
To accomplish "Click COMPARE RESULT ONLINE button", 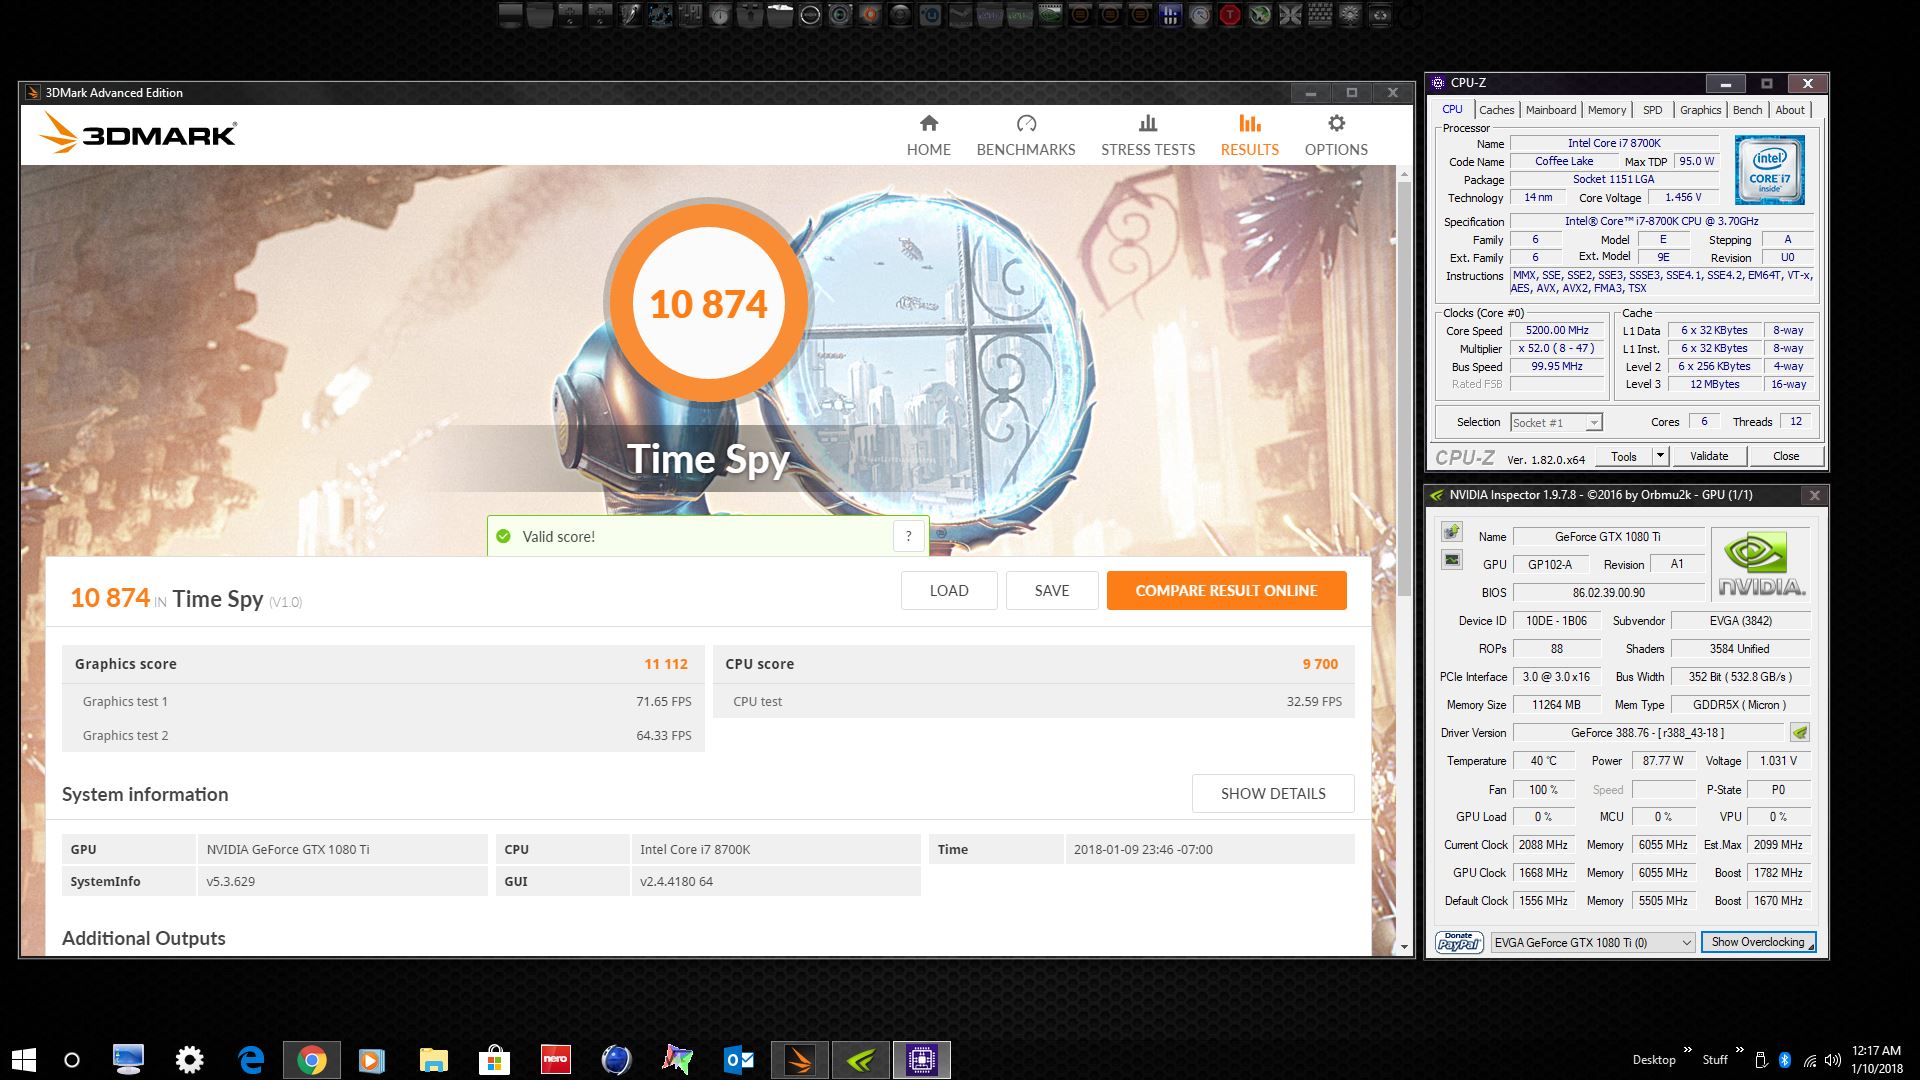I will [1226, 590].
